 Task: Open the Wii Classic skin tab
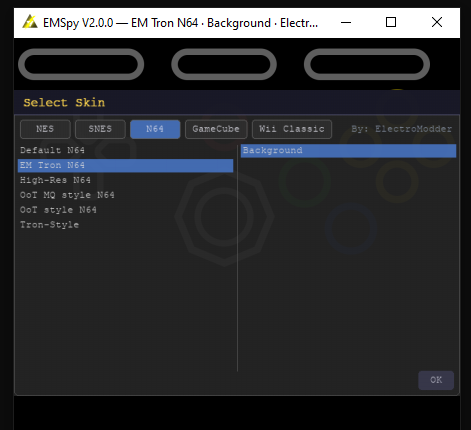[292, 129]
